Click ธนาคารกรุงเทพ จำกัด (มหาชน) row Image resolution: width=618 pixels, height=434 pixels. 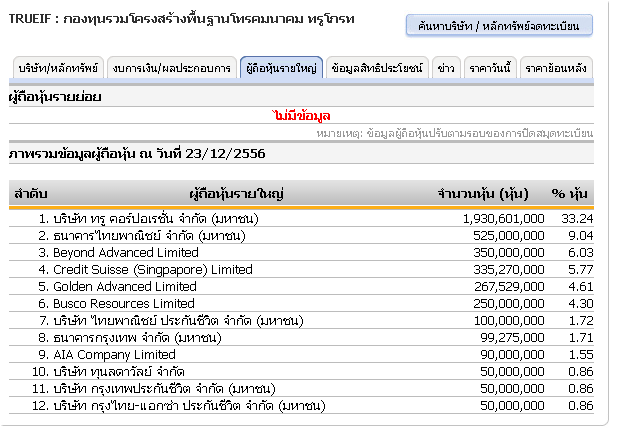[301, 337]
